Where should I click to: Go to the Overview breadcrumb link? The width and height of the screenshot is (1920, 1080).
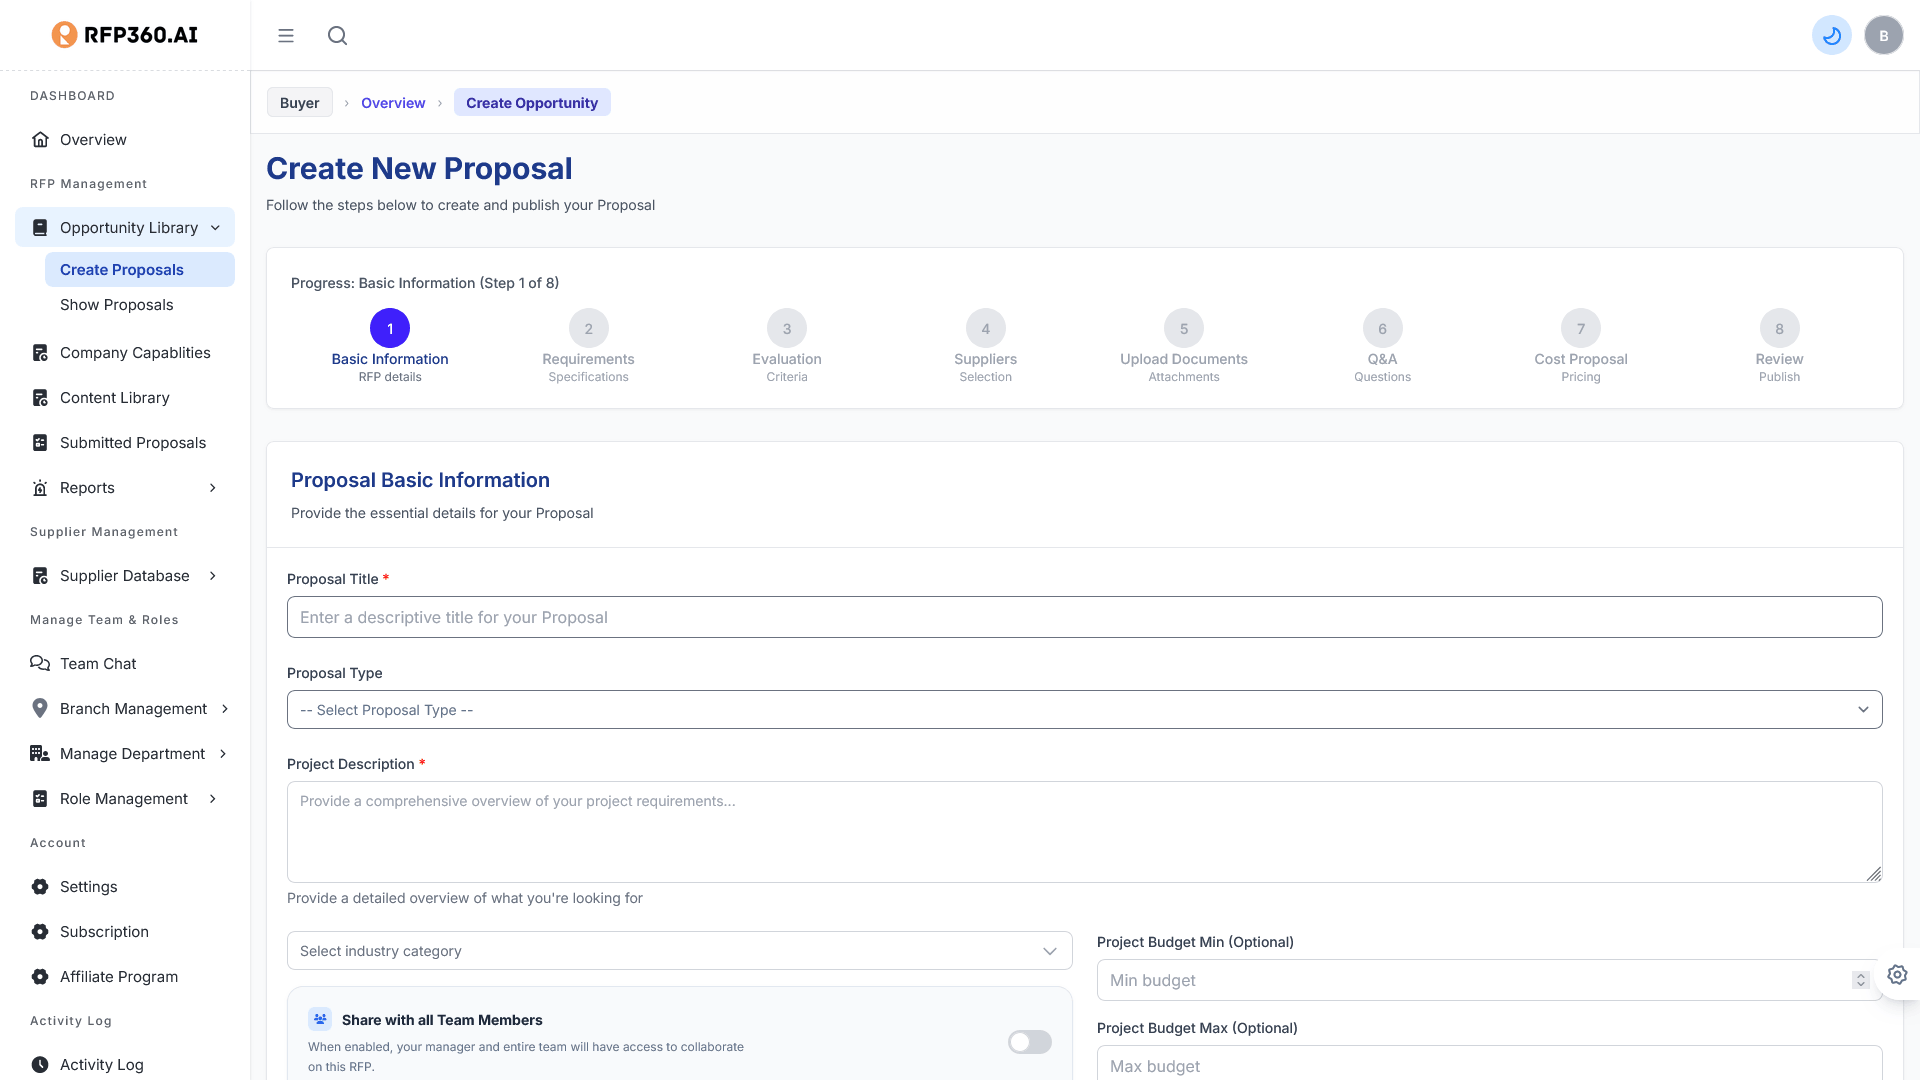(393, 102)
